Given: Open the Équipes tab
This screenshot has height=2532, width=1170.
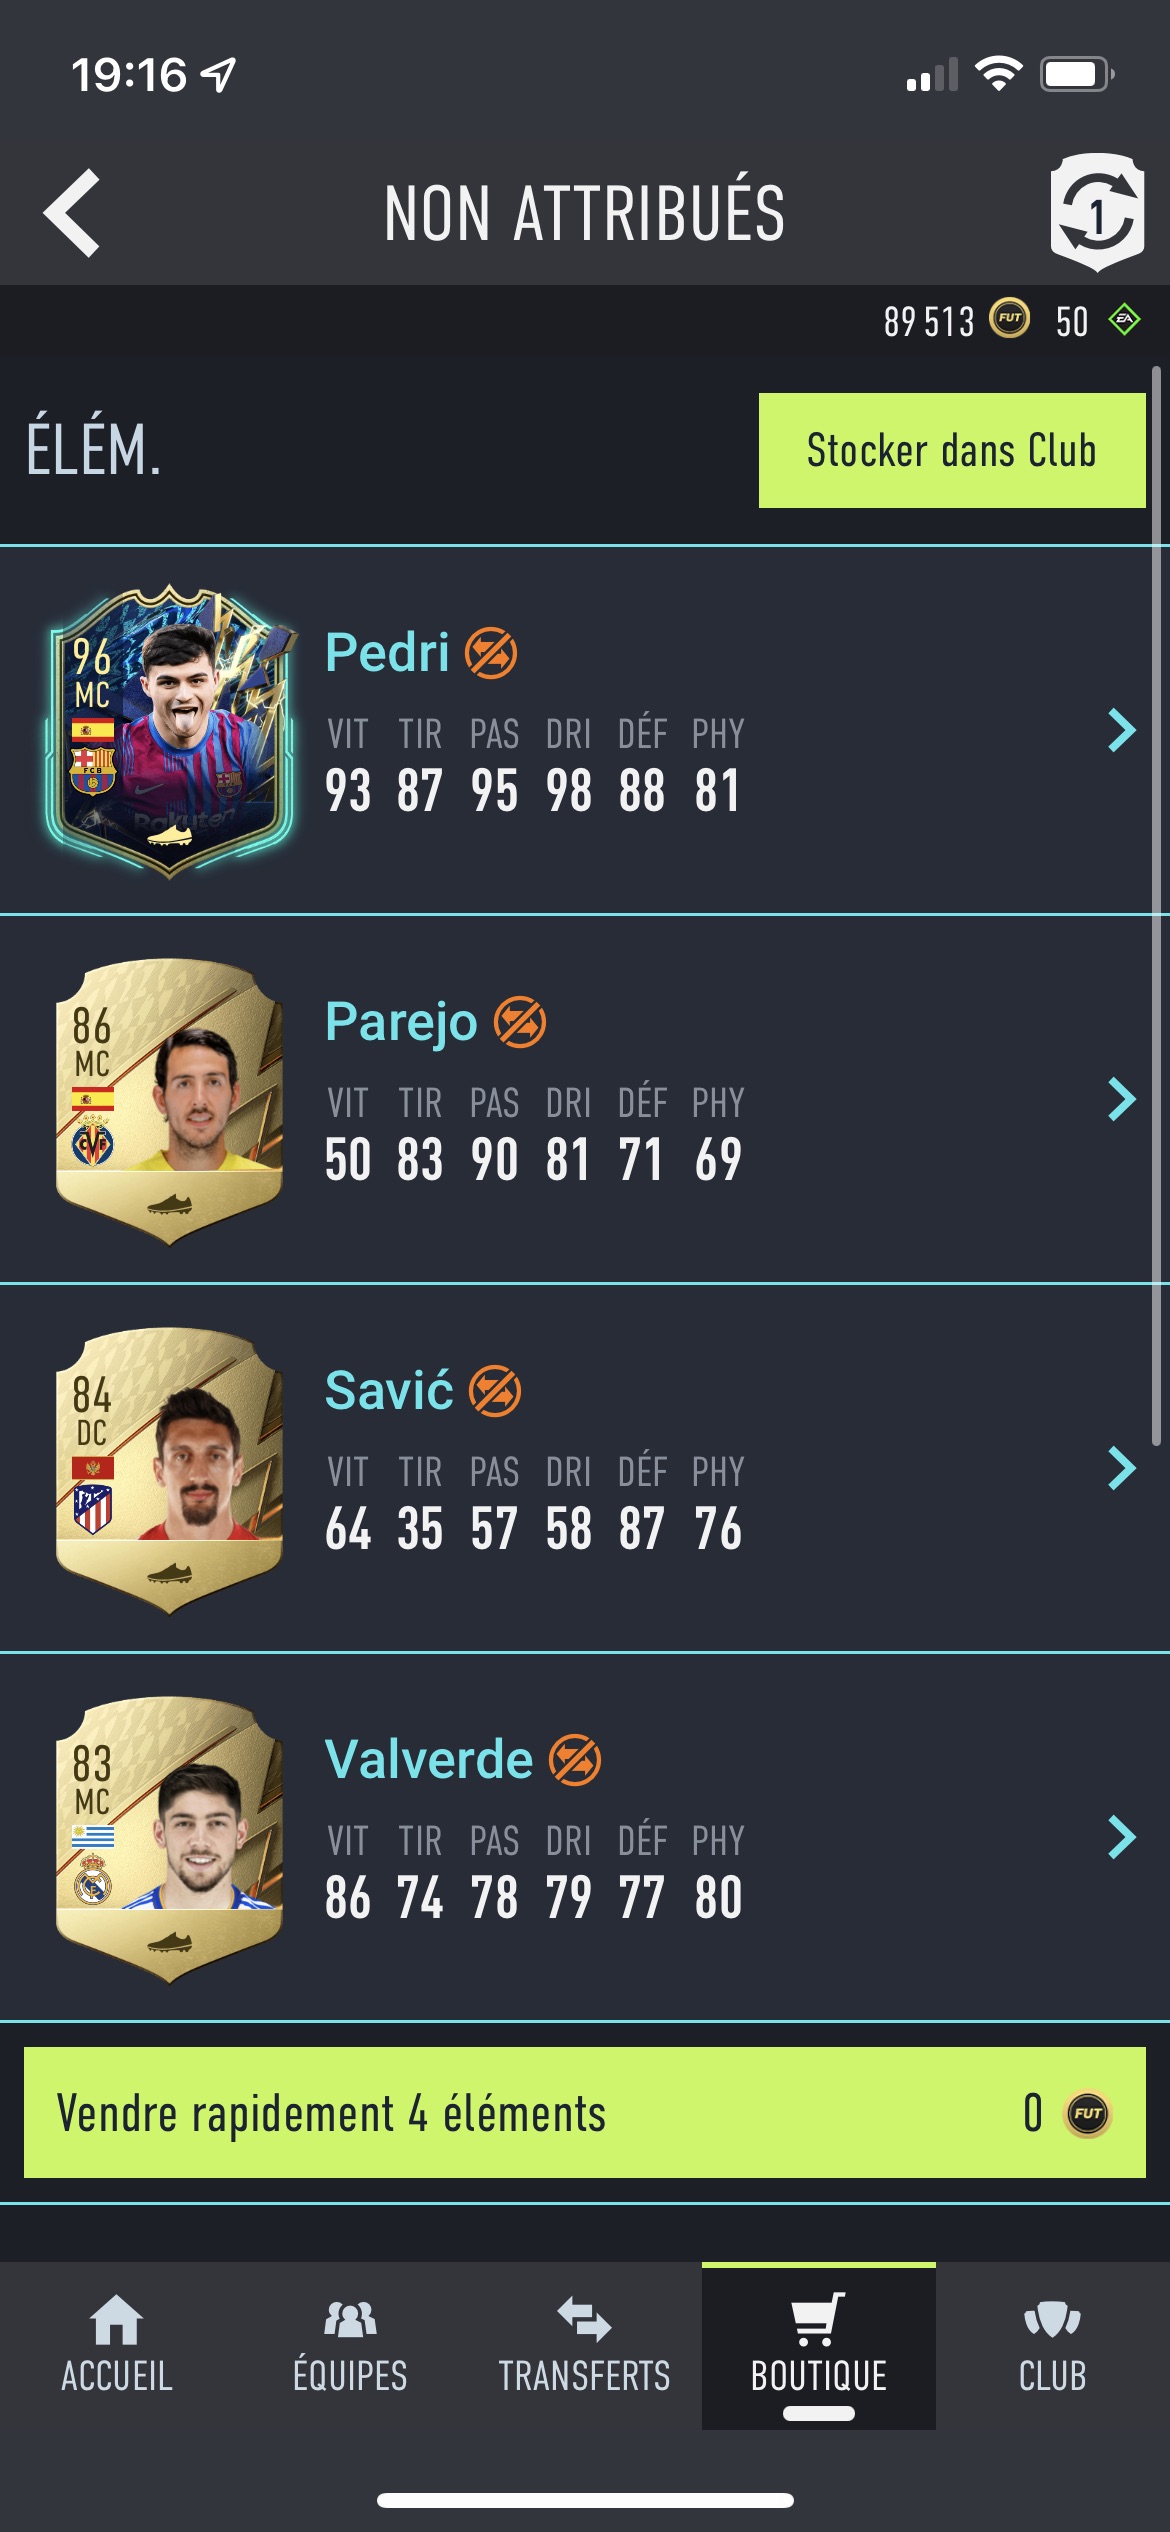Looking at the screenshot, I should coord(351,2344).
